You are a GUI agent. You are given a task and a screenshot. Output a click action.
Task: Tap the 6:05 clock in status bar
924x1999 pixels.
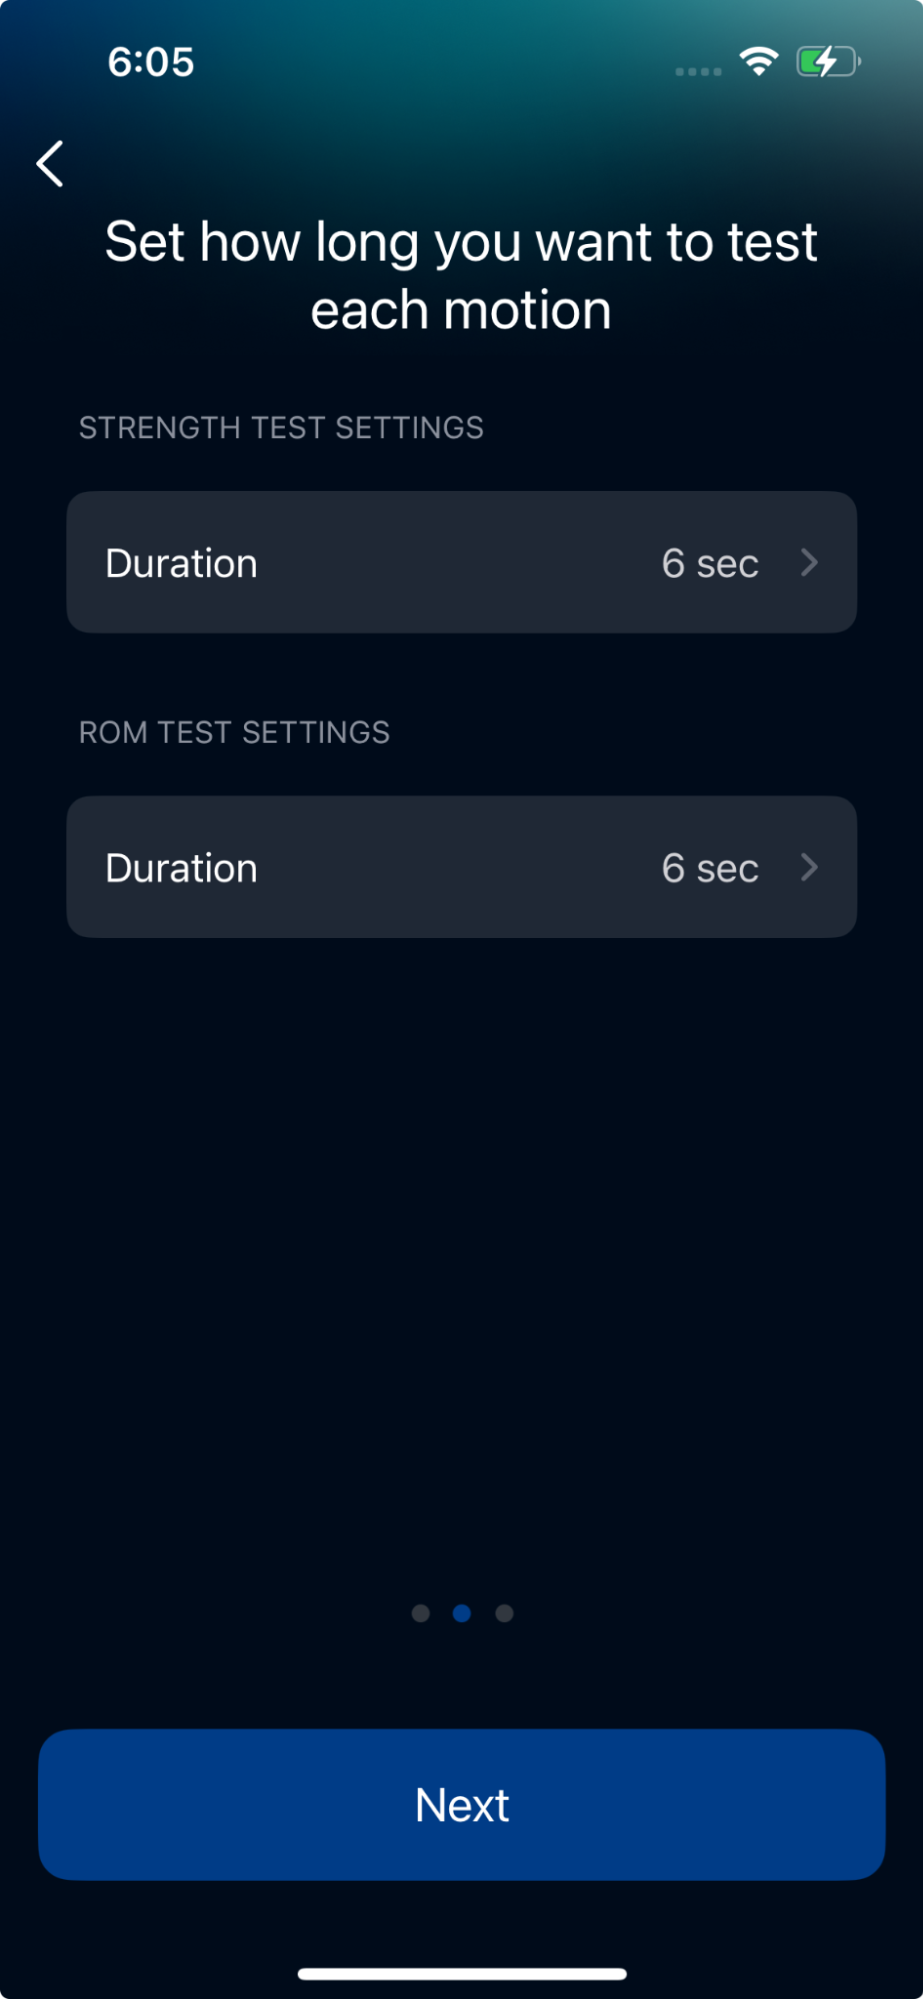[151, 62]
